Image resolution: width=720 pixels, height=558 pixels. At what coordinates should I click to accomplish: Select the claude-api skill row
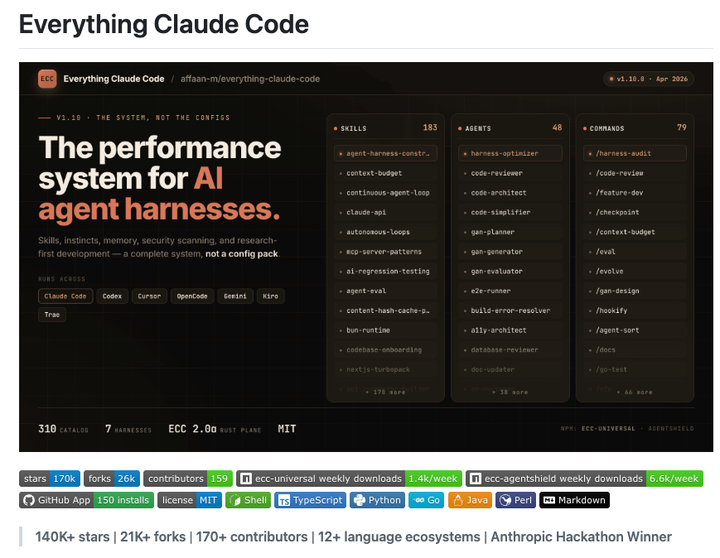tap(386, 213)
